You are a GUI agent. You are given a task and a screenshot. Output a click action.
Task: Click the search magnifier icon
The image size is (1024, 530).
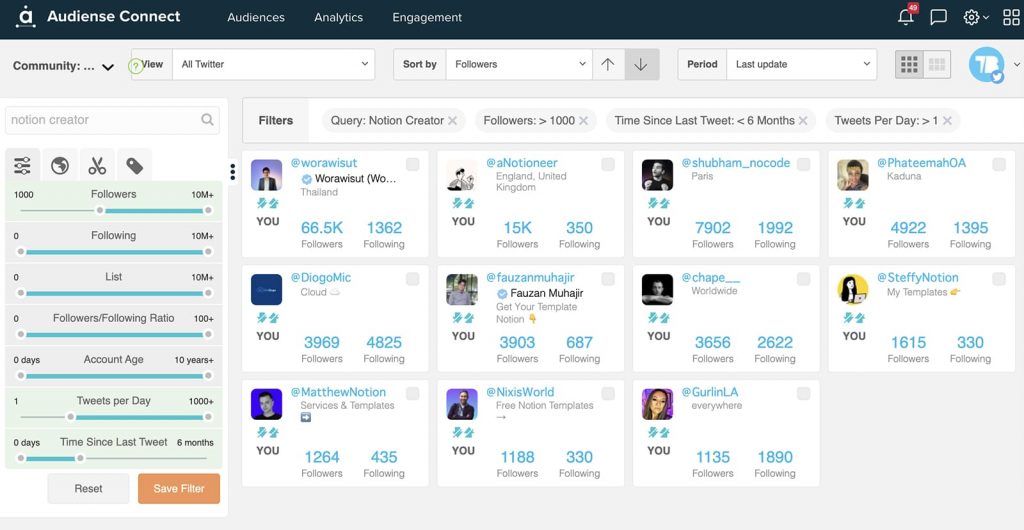207,119
